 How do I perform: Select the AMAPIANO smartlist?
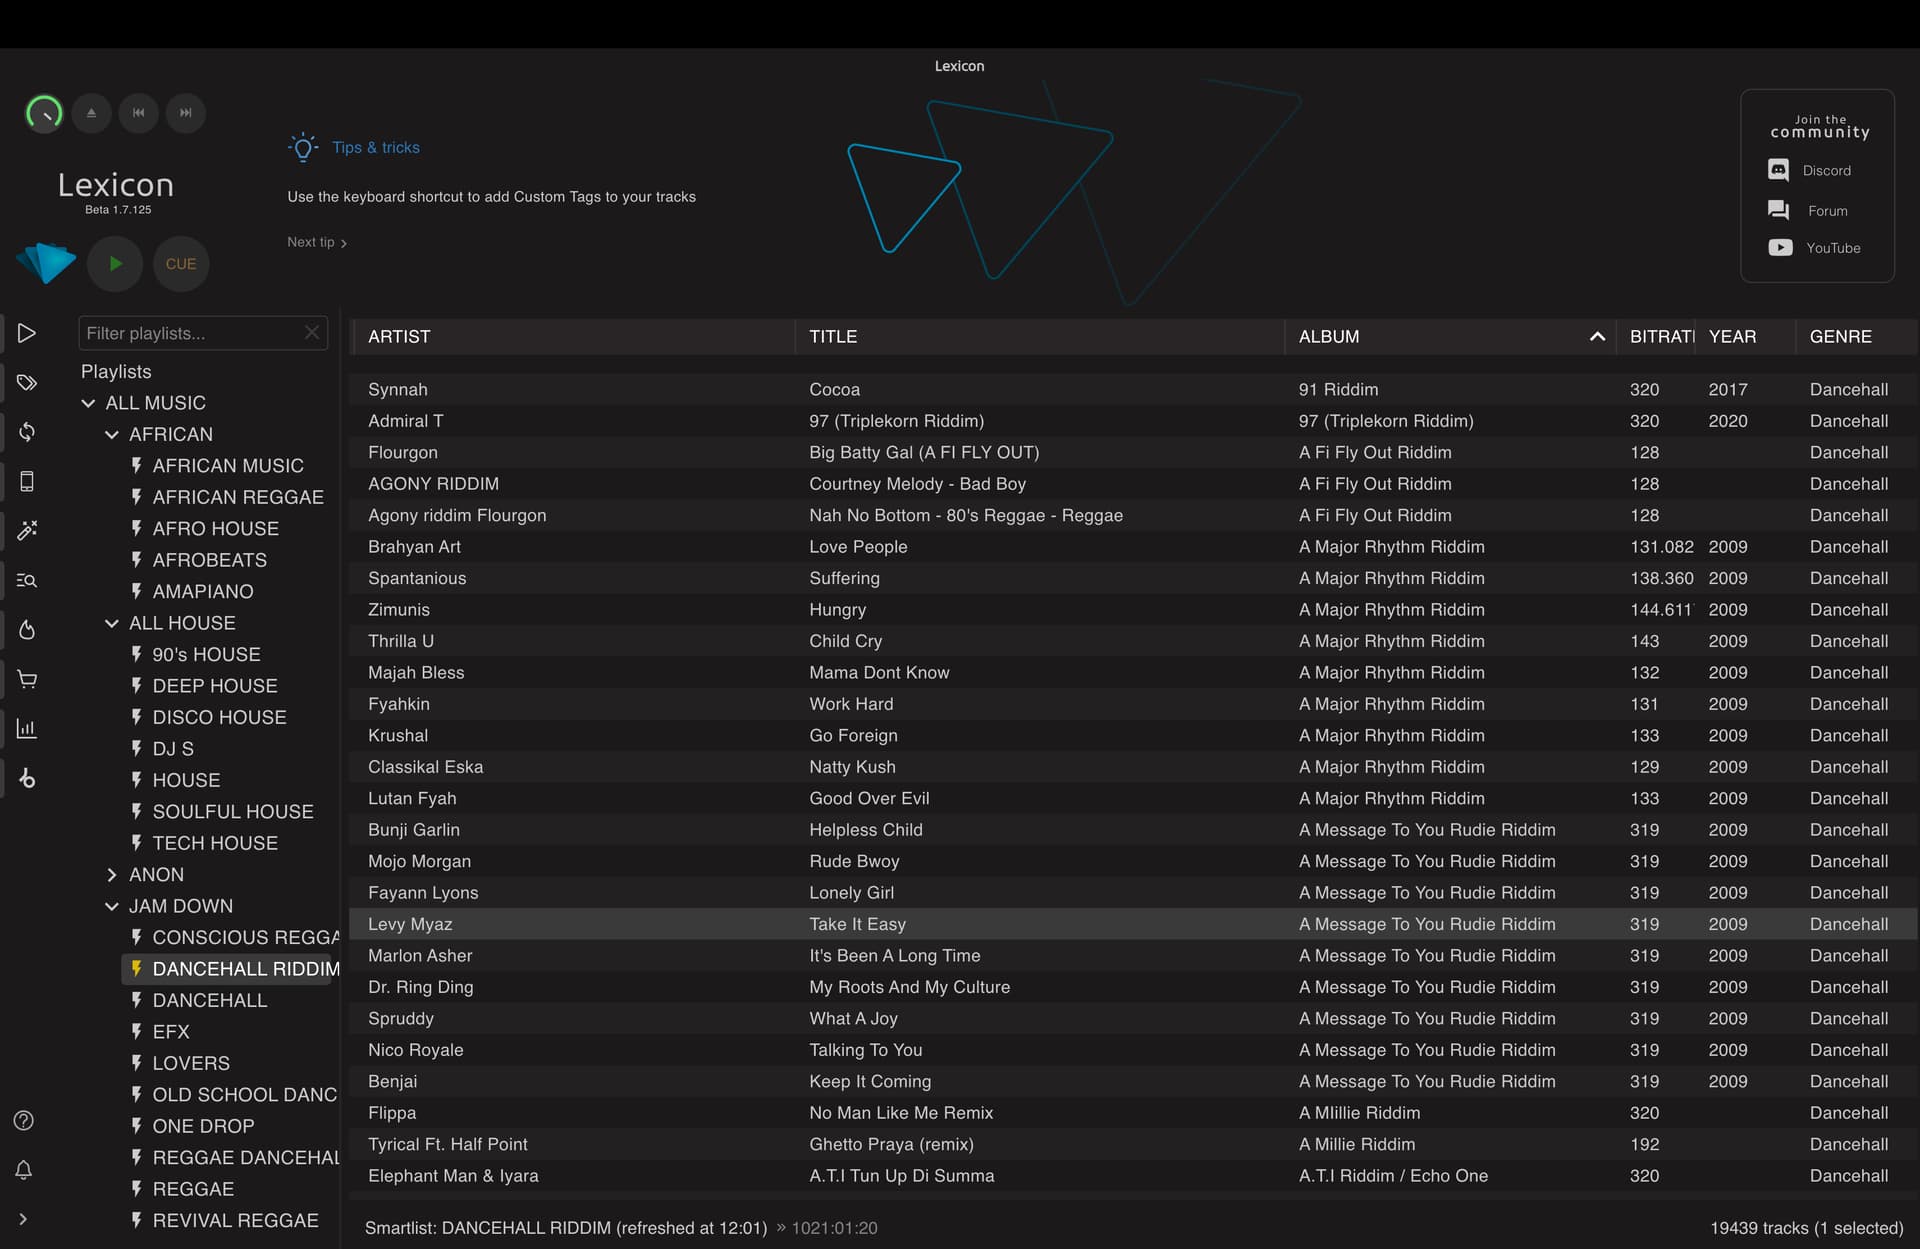click(x=203, y=592)
